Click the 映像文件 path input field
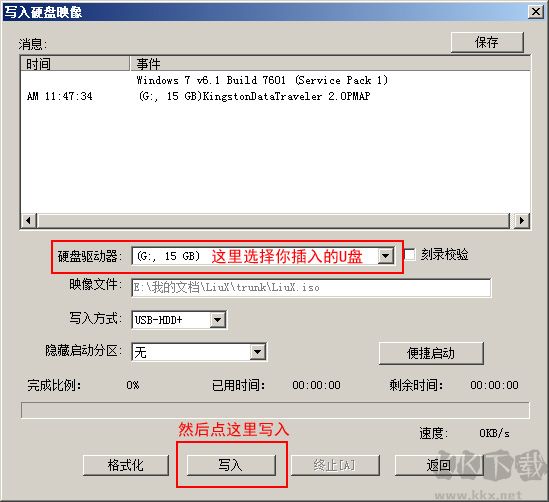This screenshot has height=502, width=549. [311, 288]
